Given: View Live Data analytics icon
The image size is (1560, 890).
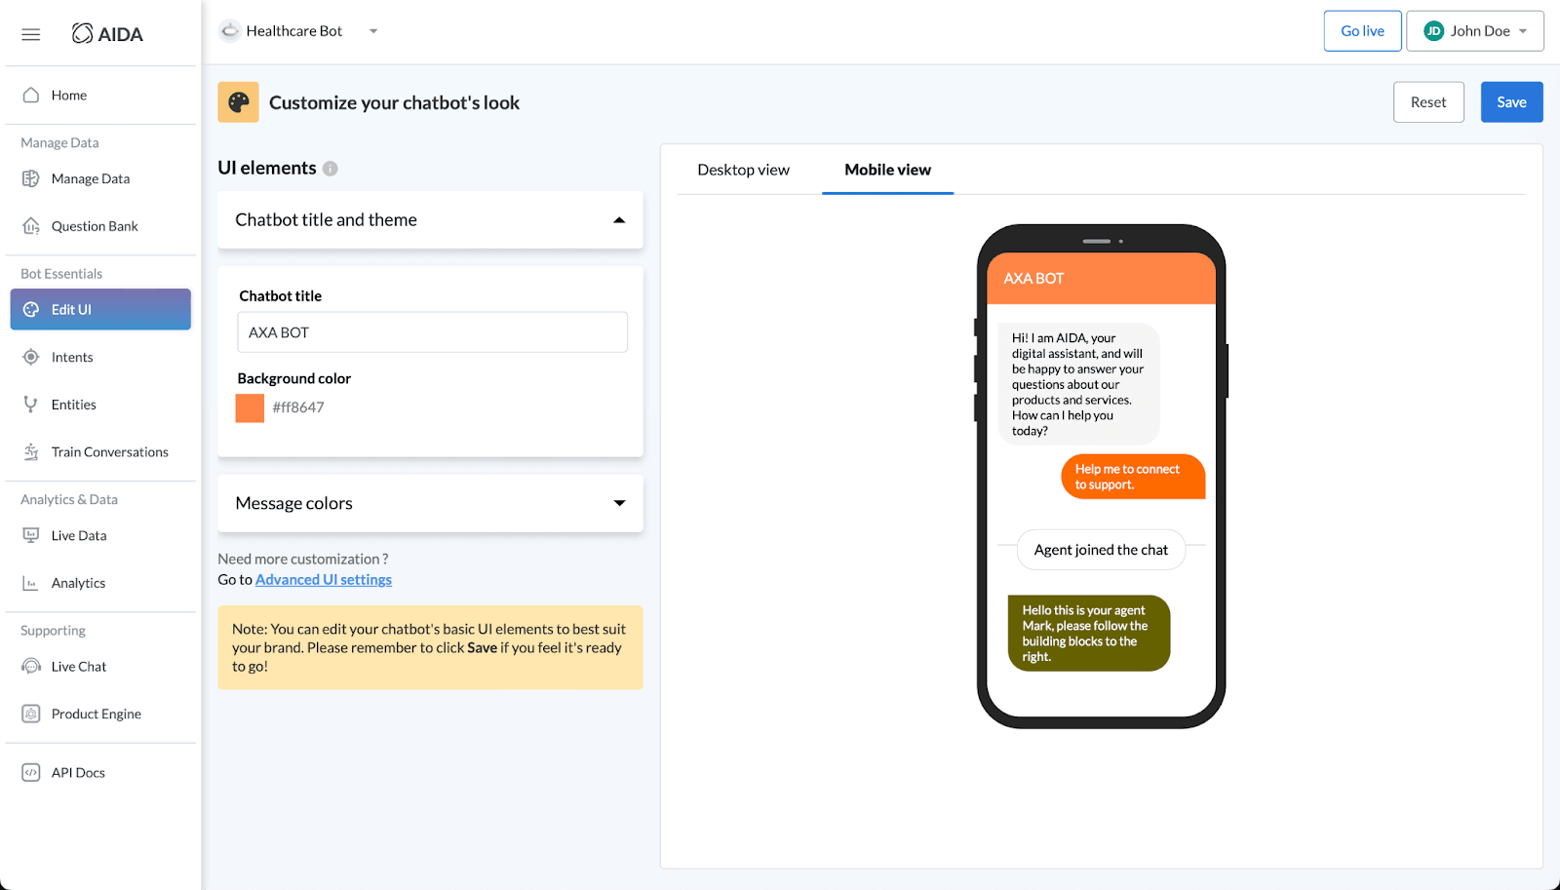Looking at the screenshot, I should [x=31, y=535].
